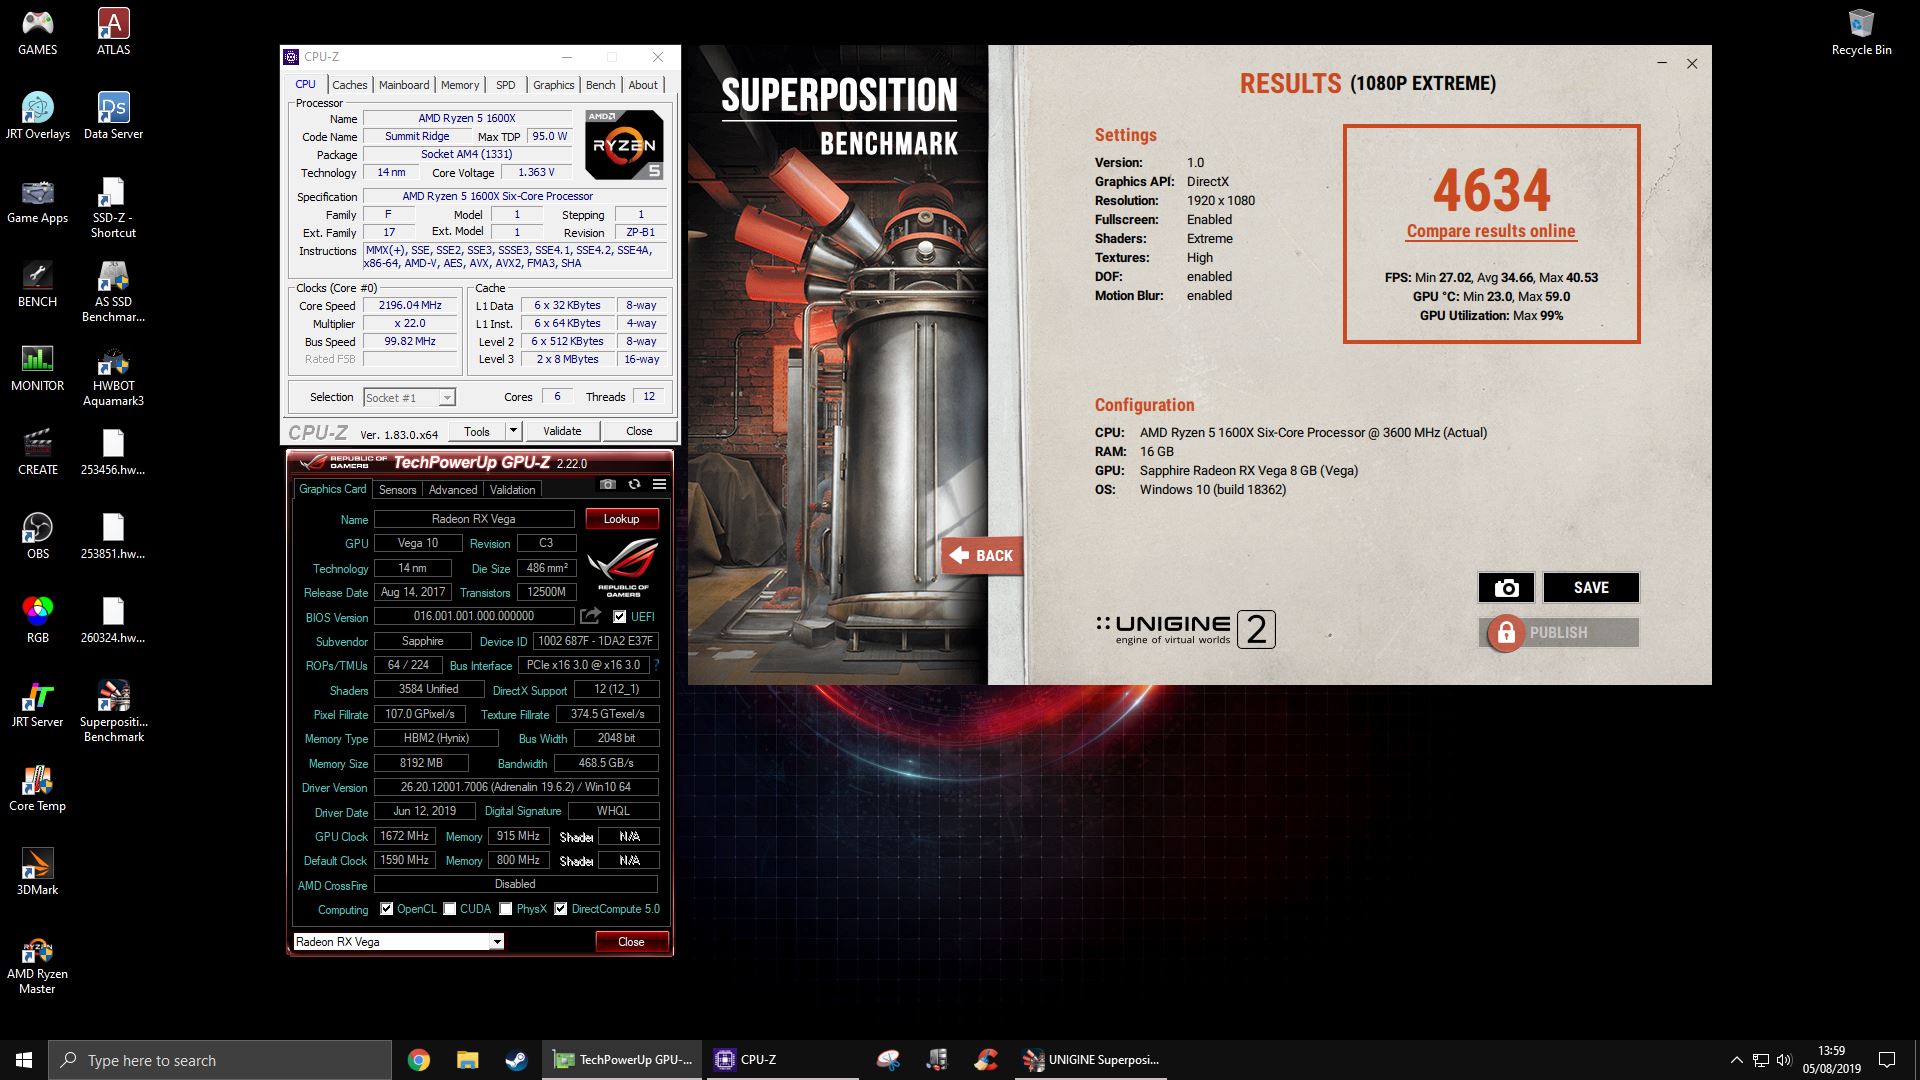Toggle the OpenCL checkbox
The image size is (1920, 1080).
coord(386,909)
